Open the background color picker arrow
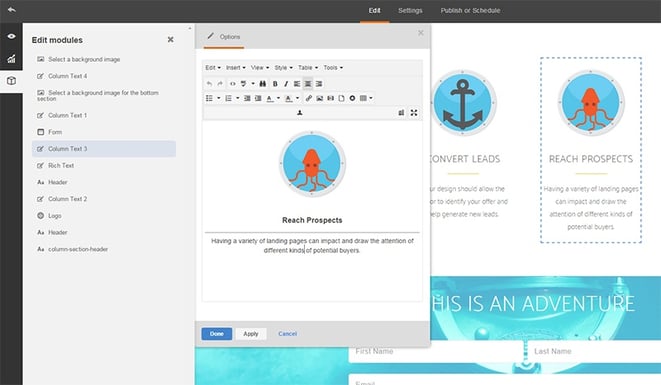This screenshot has width=661, height=385. [297, 98]
